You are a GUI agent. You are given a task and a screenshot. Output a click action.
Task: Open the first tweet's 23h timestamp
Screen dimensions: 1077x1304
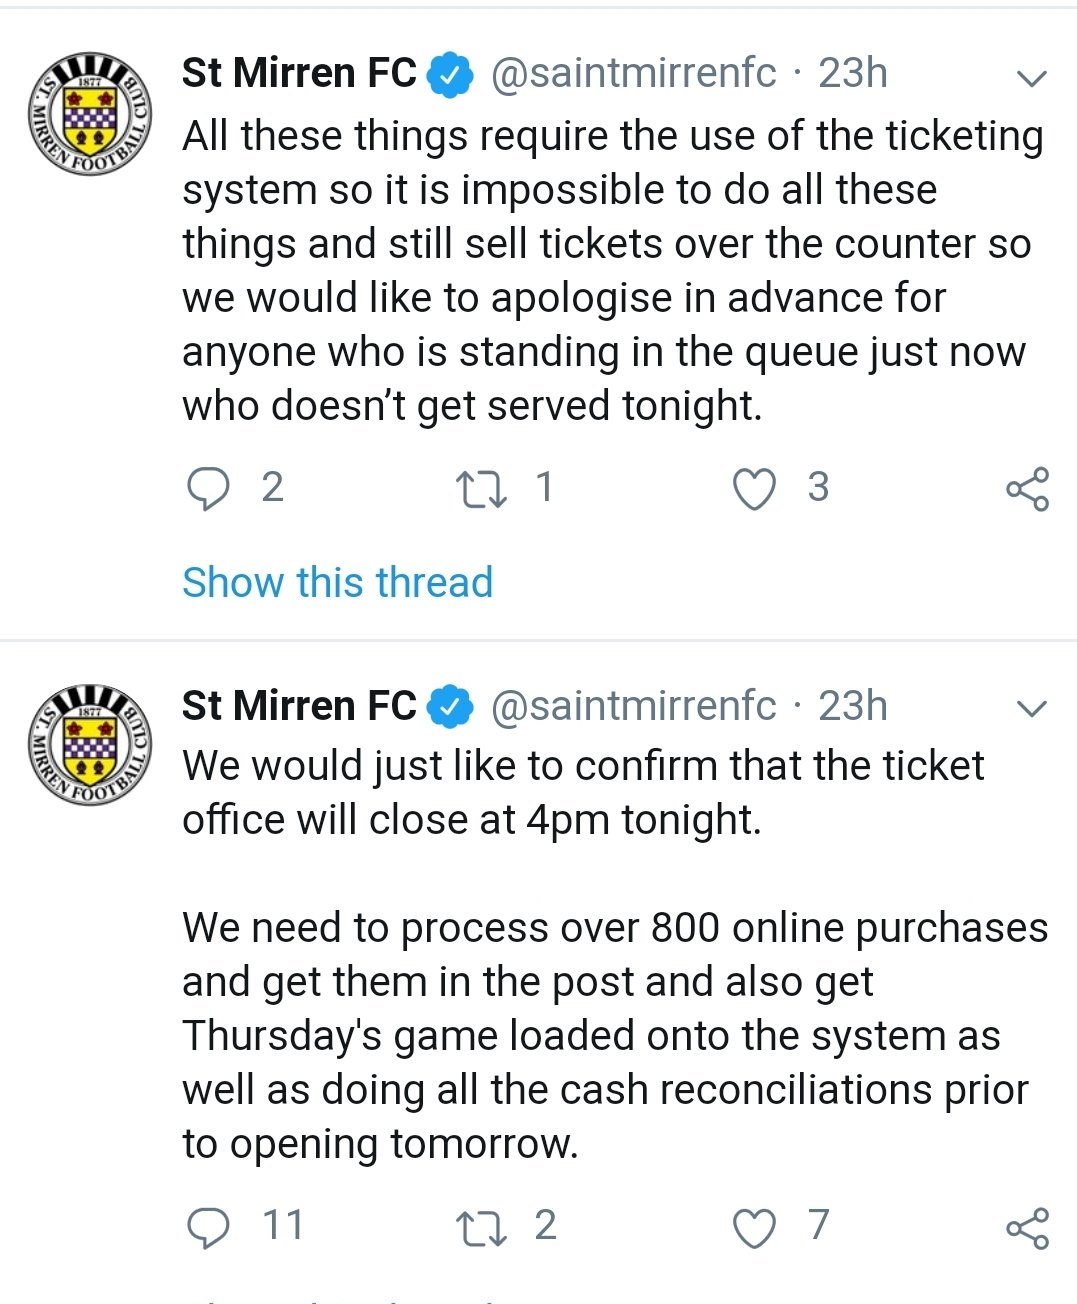pos(853,73)
